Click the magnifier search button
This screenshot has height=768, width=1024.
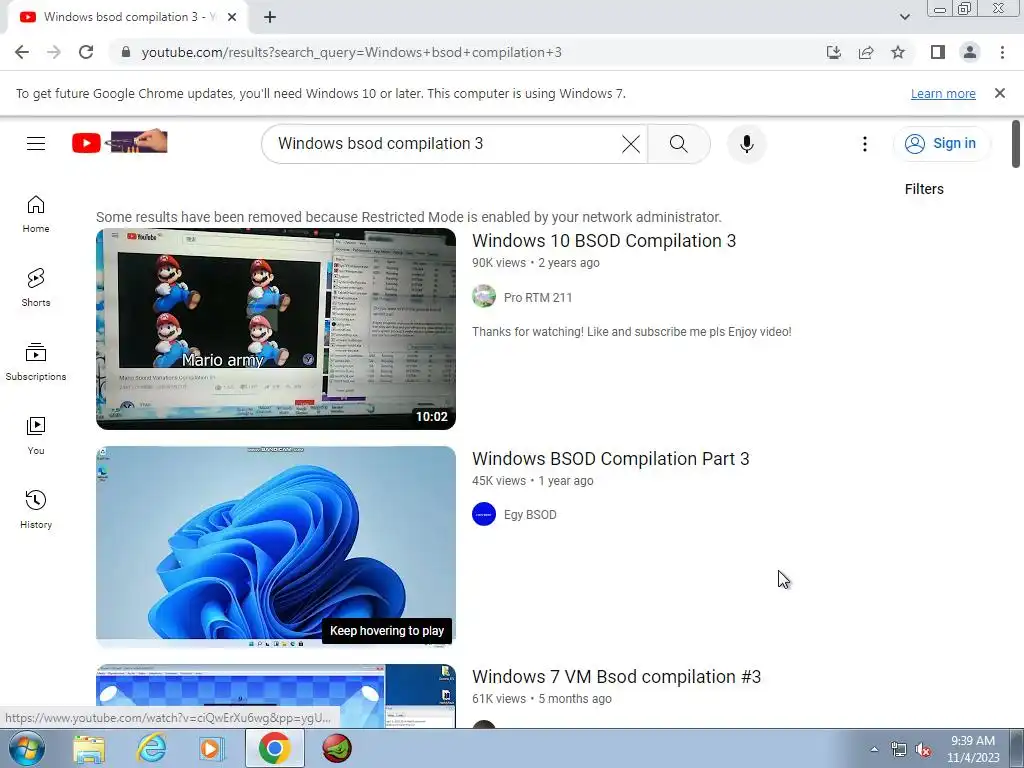coord(679,144)
